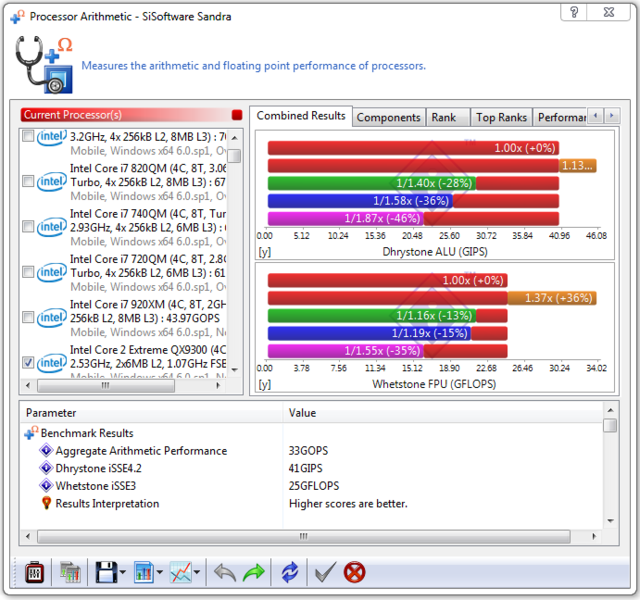Click the Dhrystone chart [y] axis label

[264, 252]
